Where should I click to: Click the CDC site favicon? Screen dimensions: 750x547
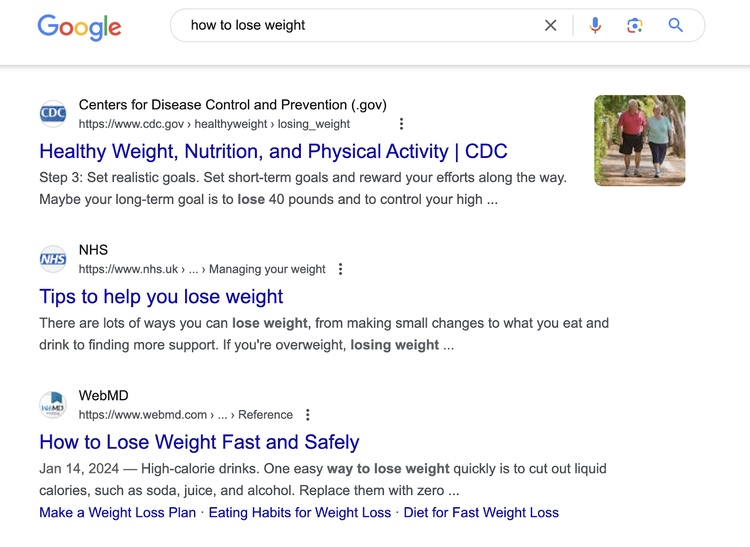coord(53,114)
